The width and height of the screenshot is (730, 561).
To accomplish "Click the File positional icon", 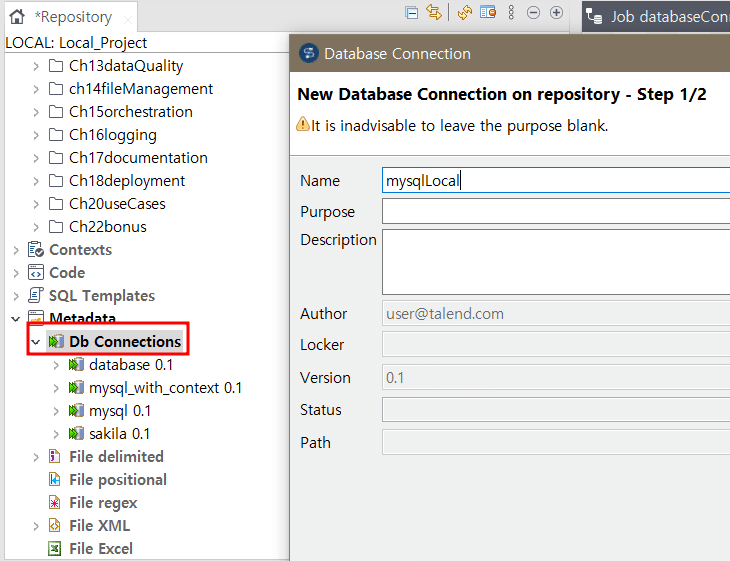I will coord(54,480).
